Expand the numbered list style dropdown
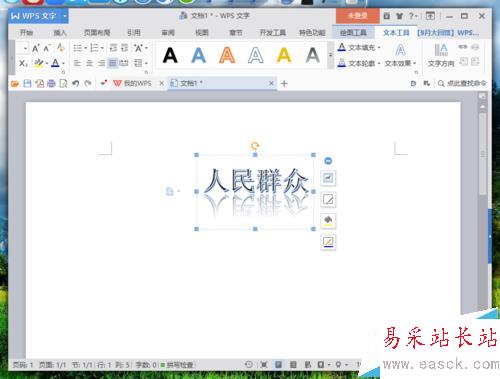 (102, 49)
